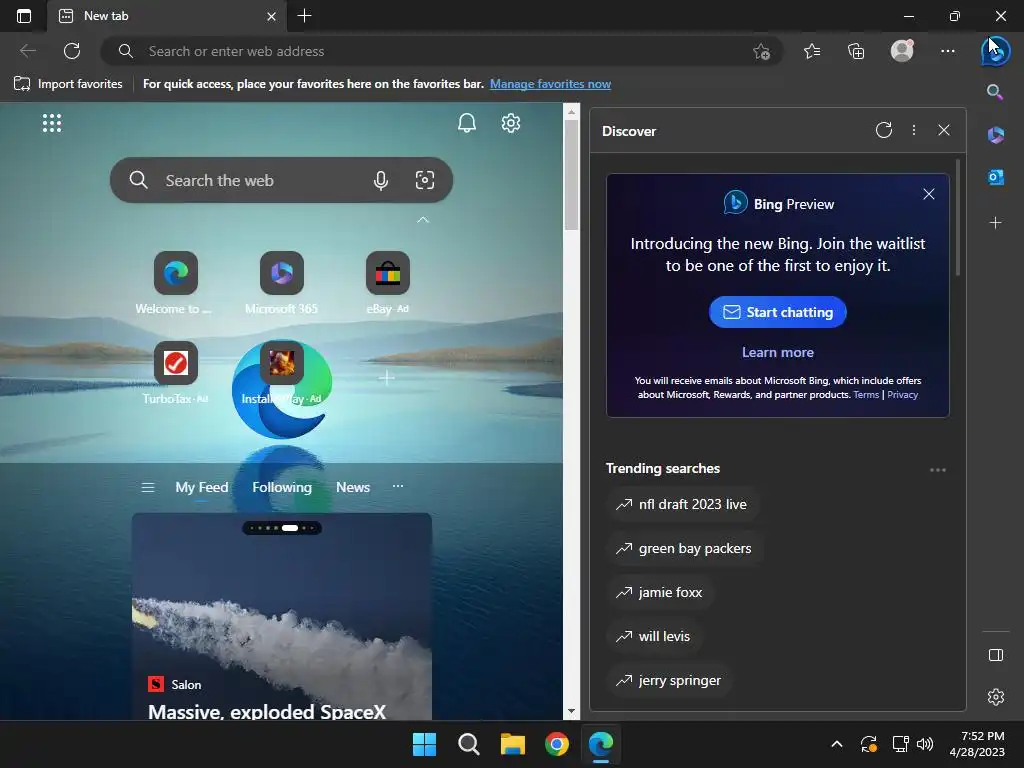Screen dimensions: 1024x768
Task: Select trending search nfl draft 2023 live
Action: (682, 504)
